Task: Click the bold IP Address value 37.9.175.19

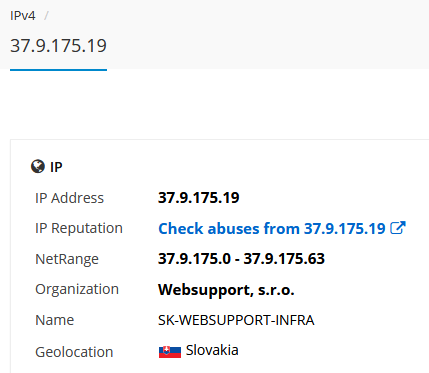Action: pyautogui.click(x=199, y=198)
